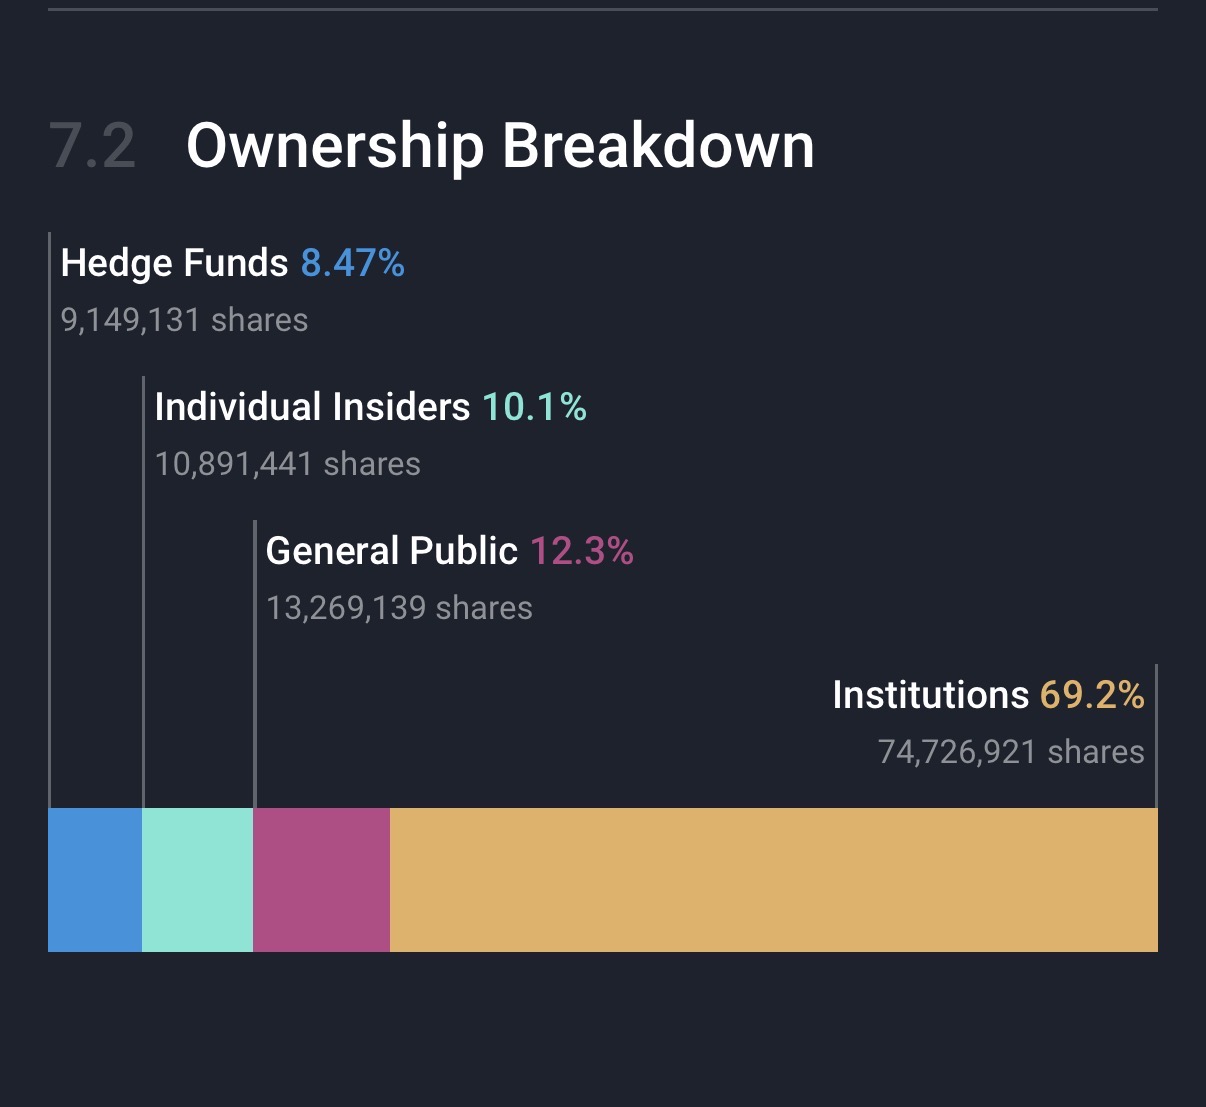Click the 74,726,921 shares text
Screen dimensions: 1206x1107
pyautogui.click(x=1011, y=752)
